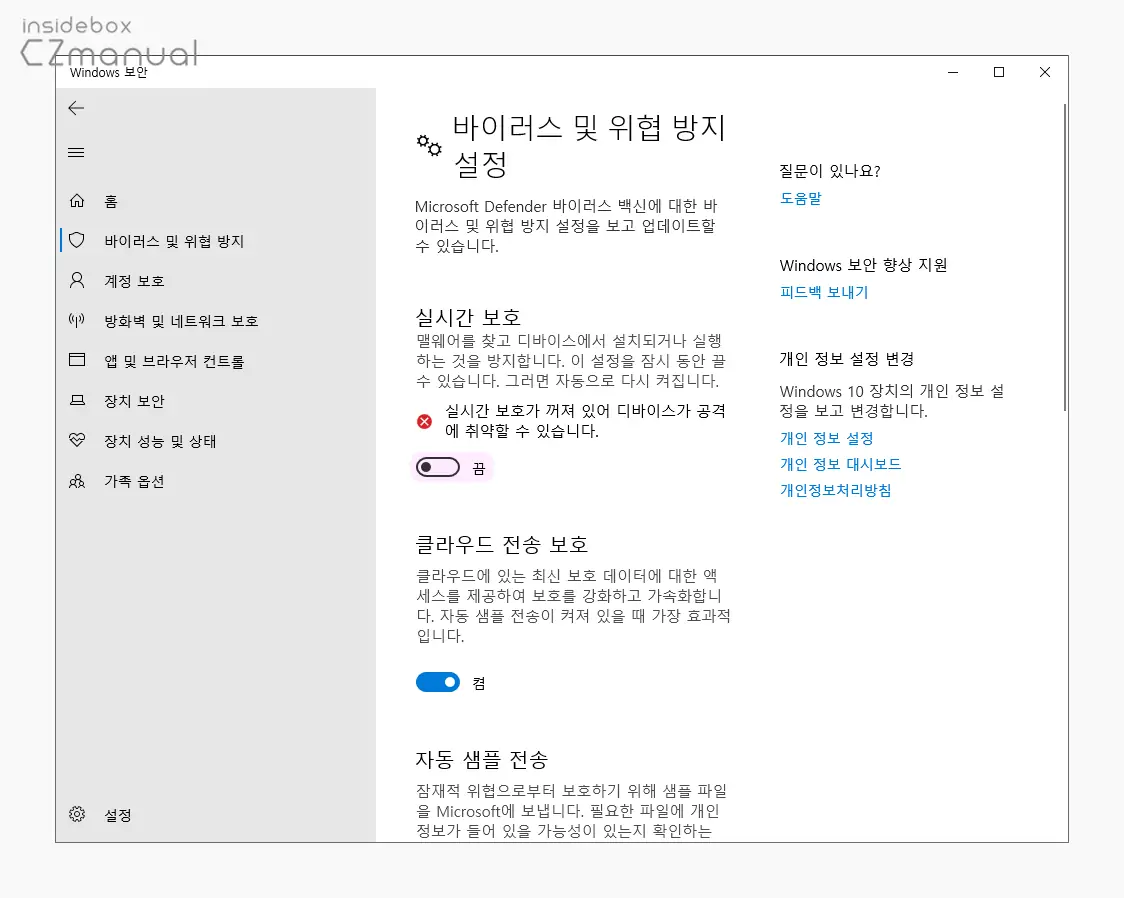
Task: Click the red realtime protection warning icon
Action: [422, 421]
